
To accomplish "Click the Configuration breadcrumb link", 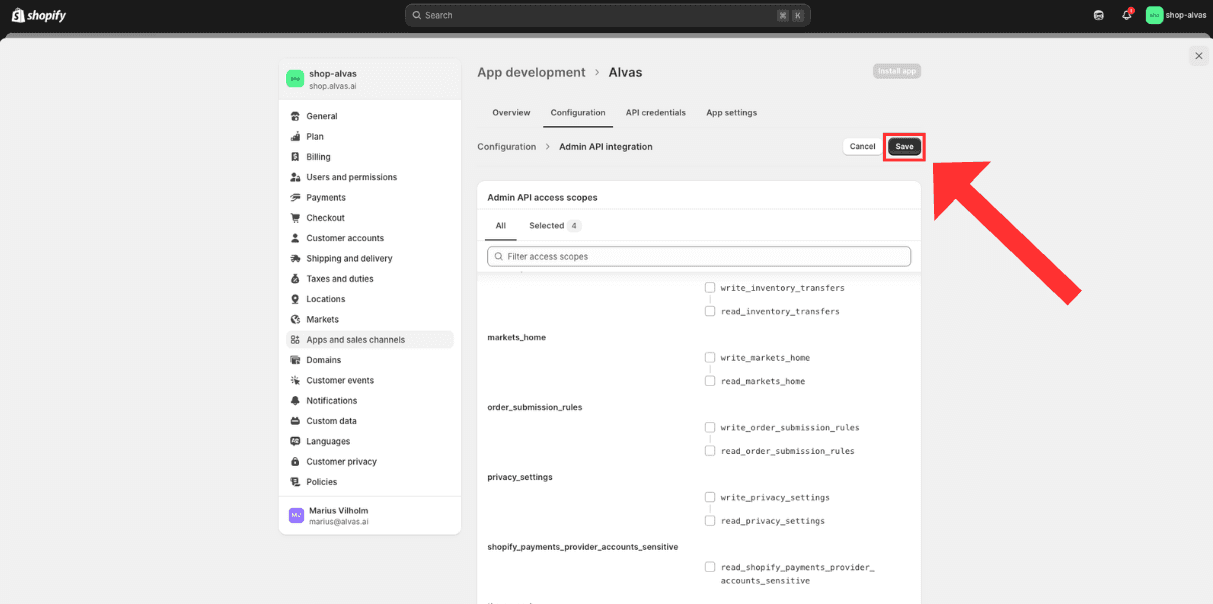I will (507, 147).
